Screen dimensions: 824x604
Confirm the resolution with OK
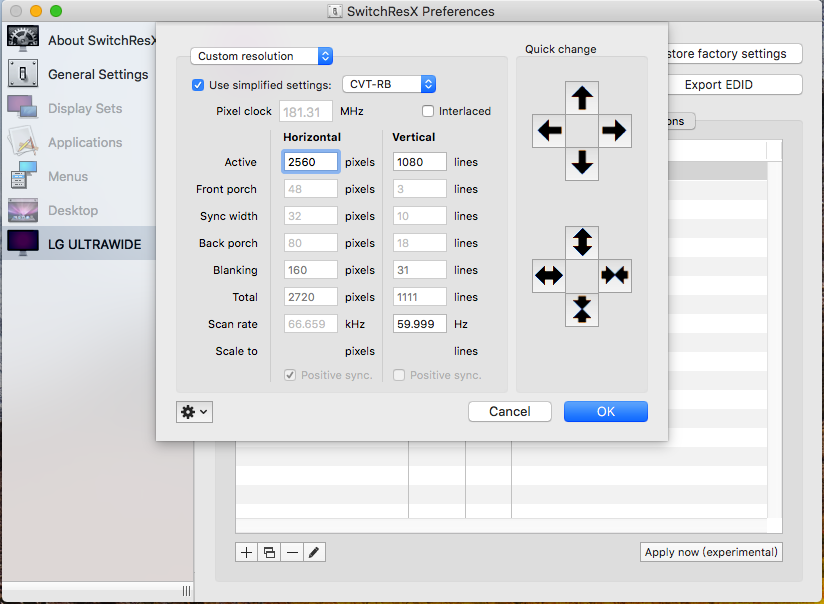pyautogui.click(x=605, y=411)
